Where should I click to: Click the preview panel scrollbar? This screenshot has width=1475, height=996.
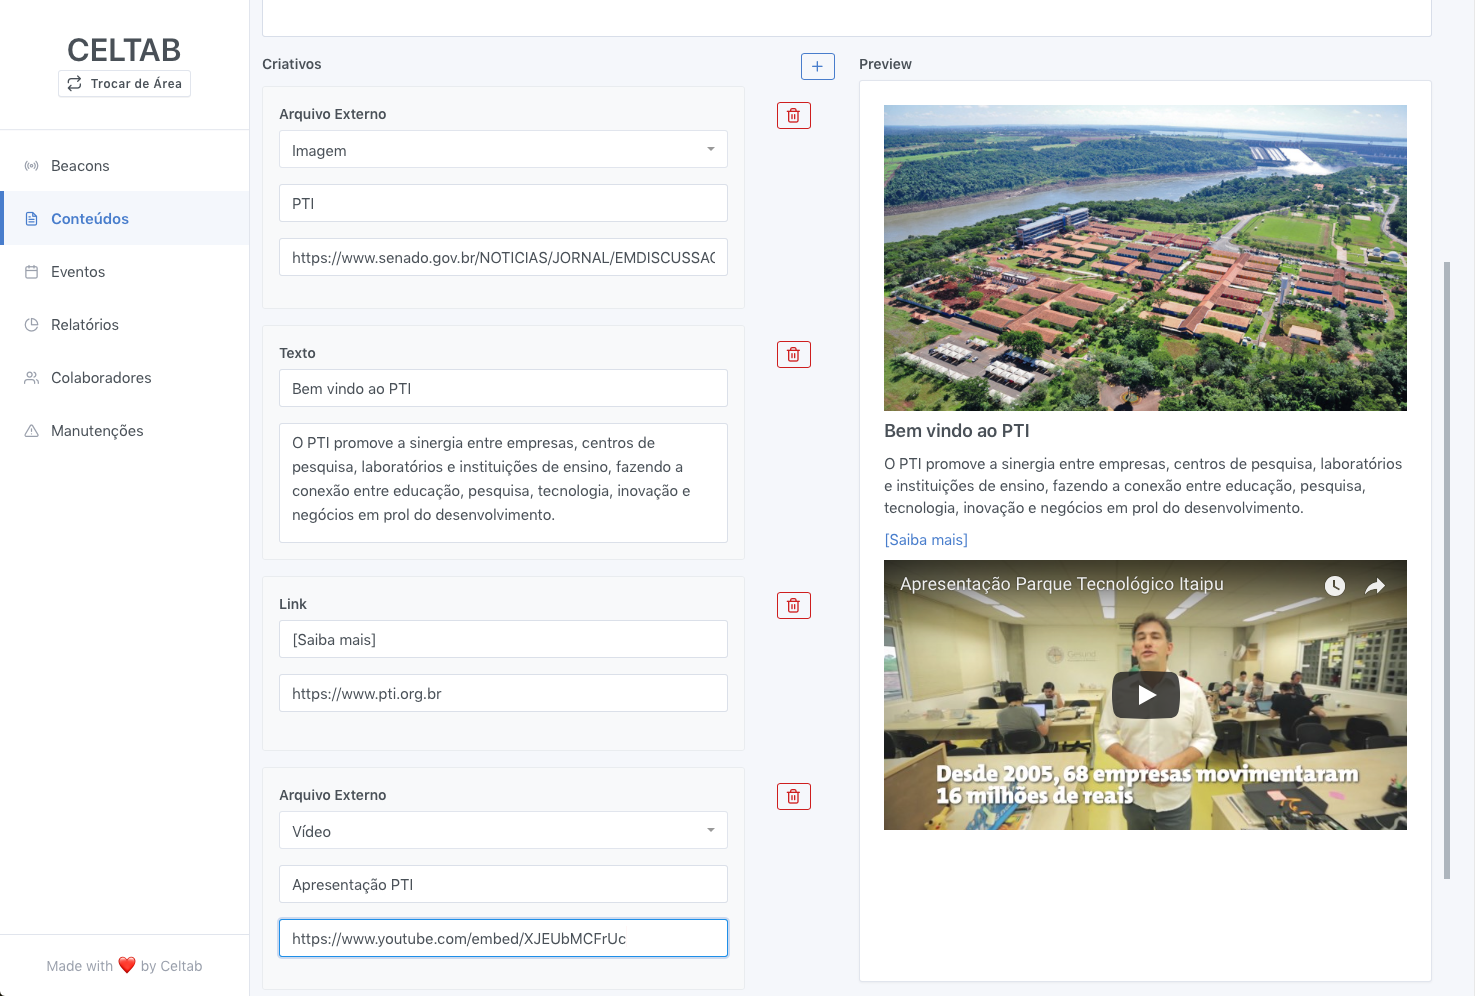pyautogui.click(x=1447, y=570)
